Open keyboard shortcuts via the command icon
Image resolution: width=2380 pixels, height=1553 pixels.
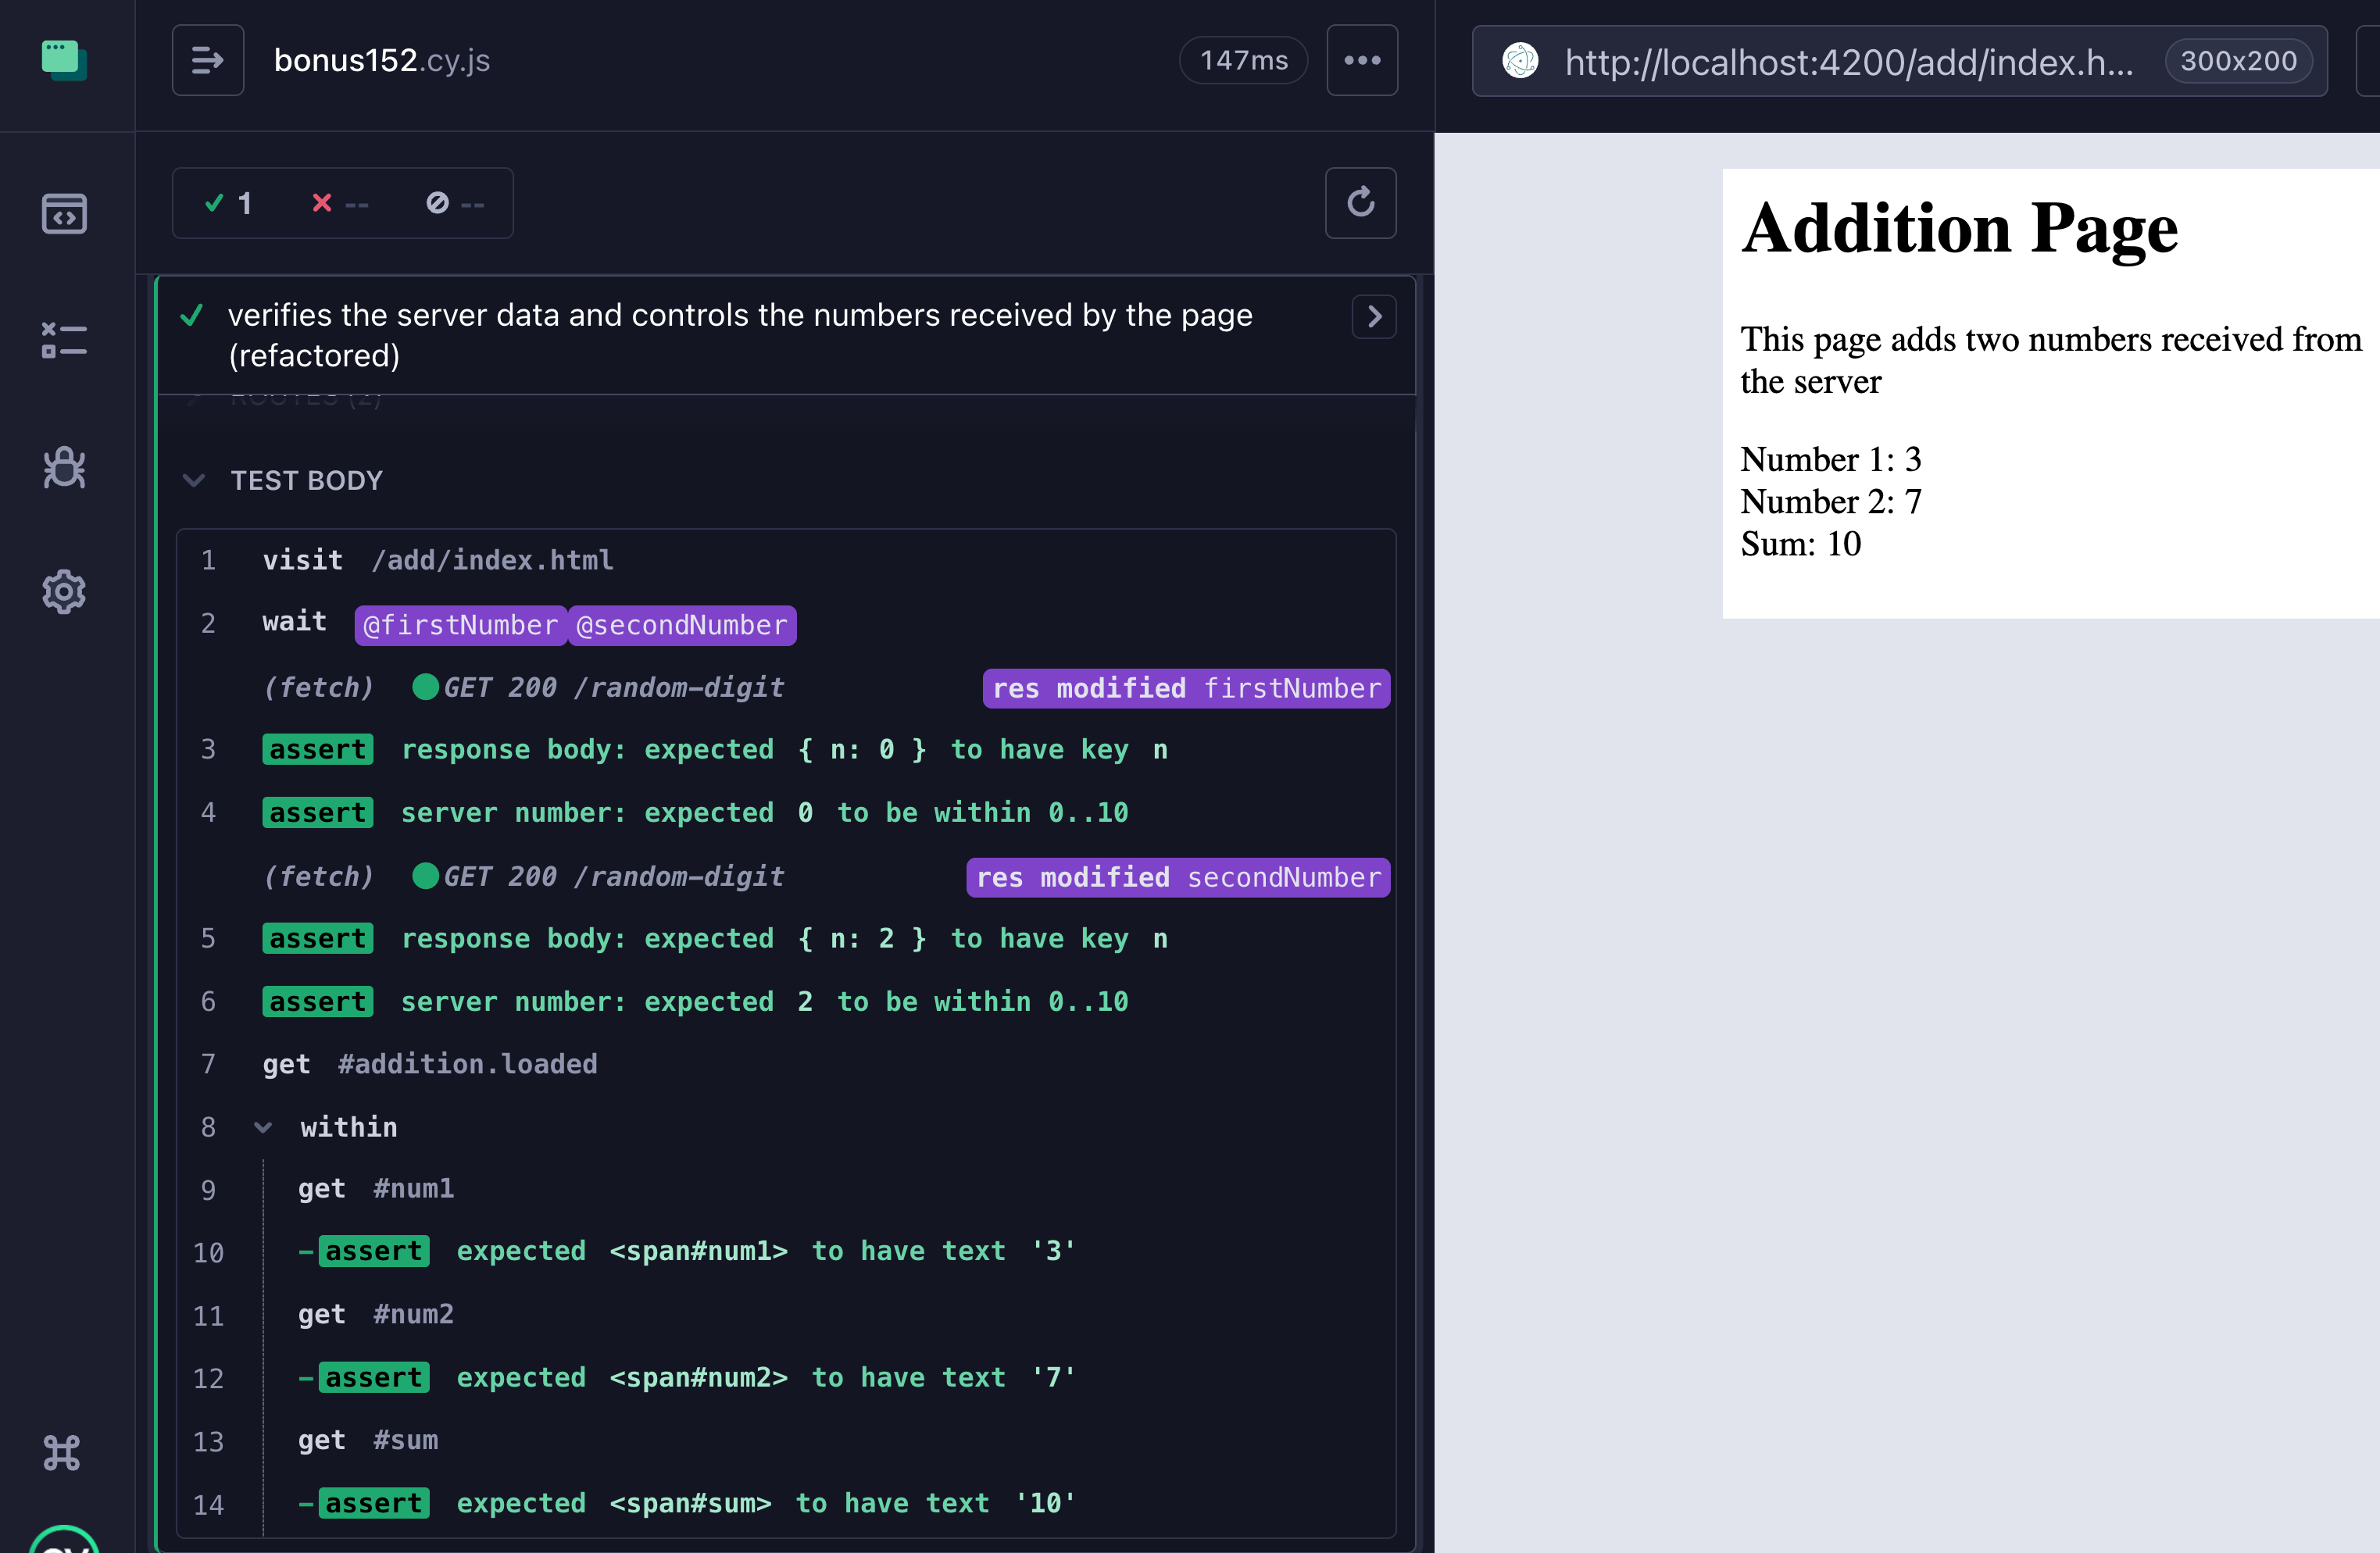pos(60,1453)
